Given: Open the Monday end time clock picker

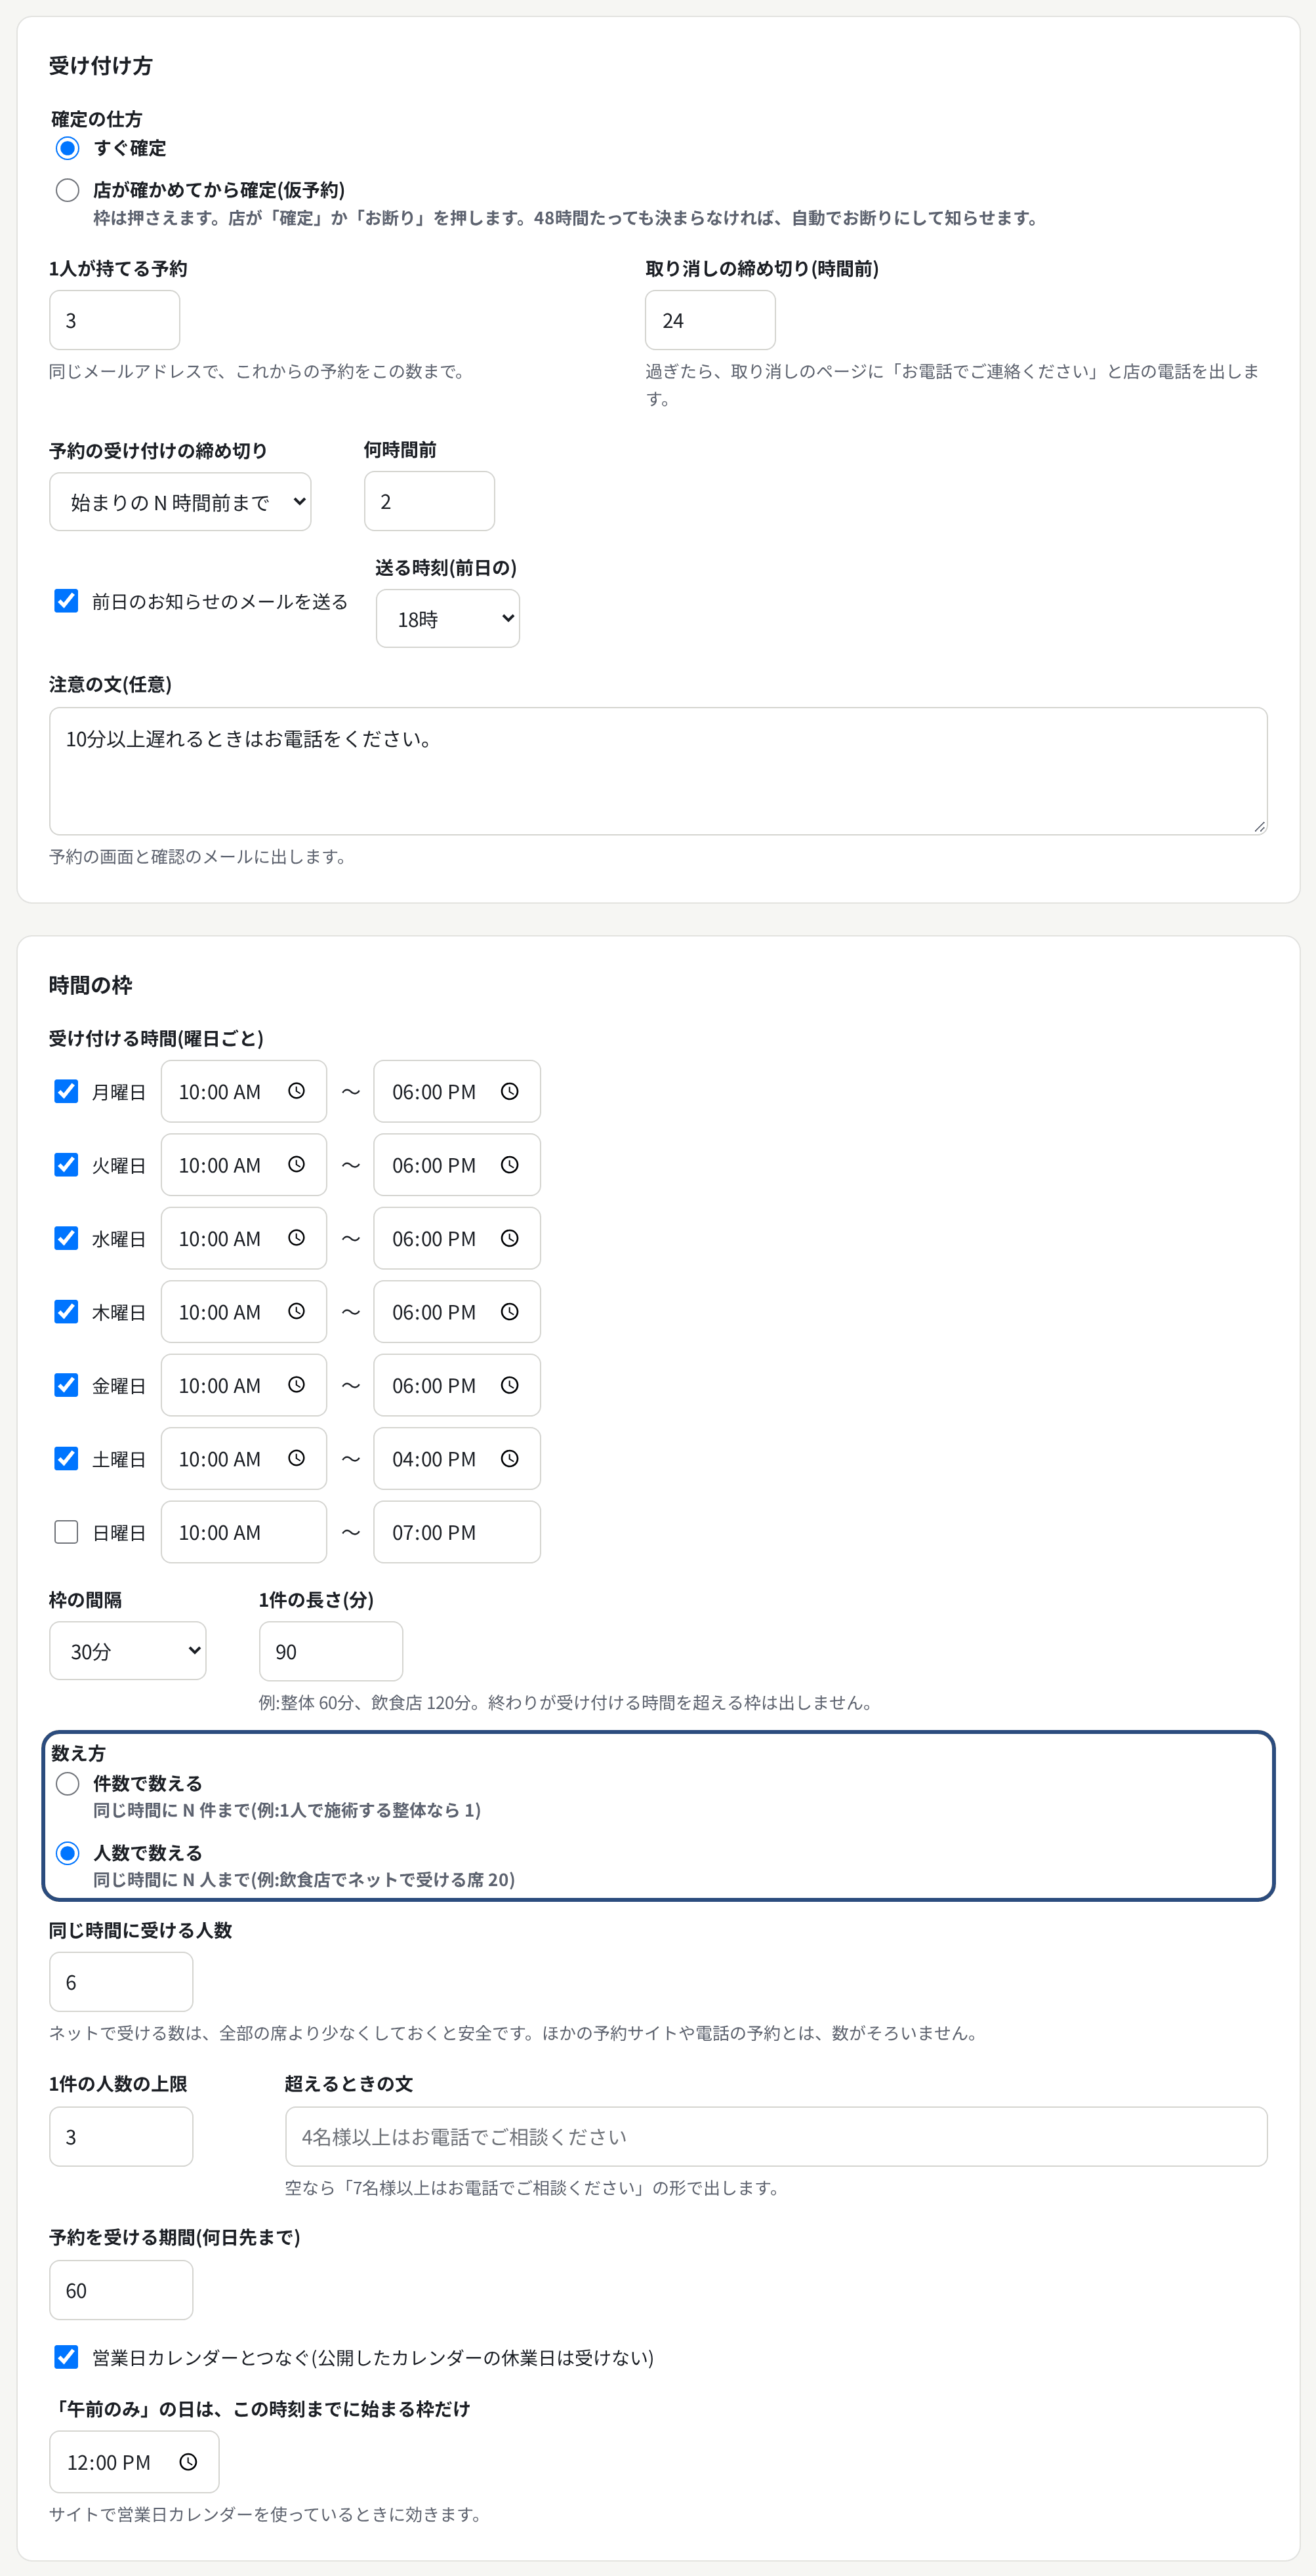Looking at the screenshot, I should tap(509, 1091).
